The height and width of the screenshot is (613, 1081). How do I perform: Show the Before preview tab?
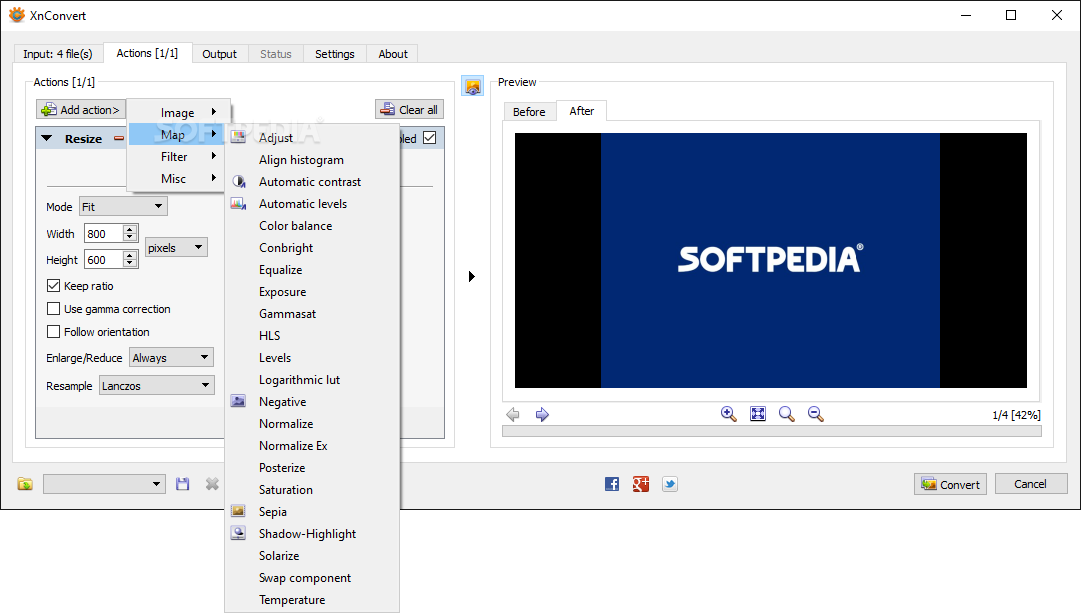pos(529,112)
